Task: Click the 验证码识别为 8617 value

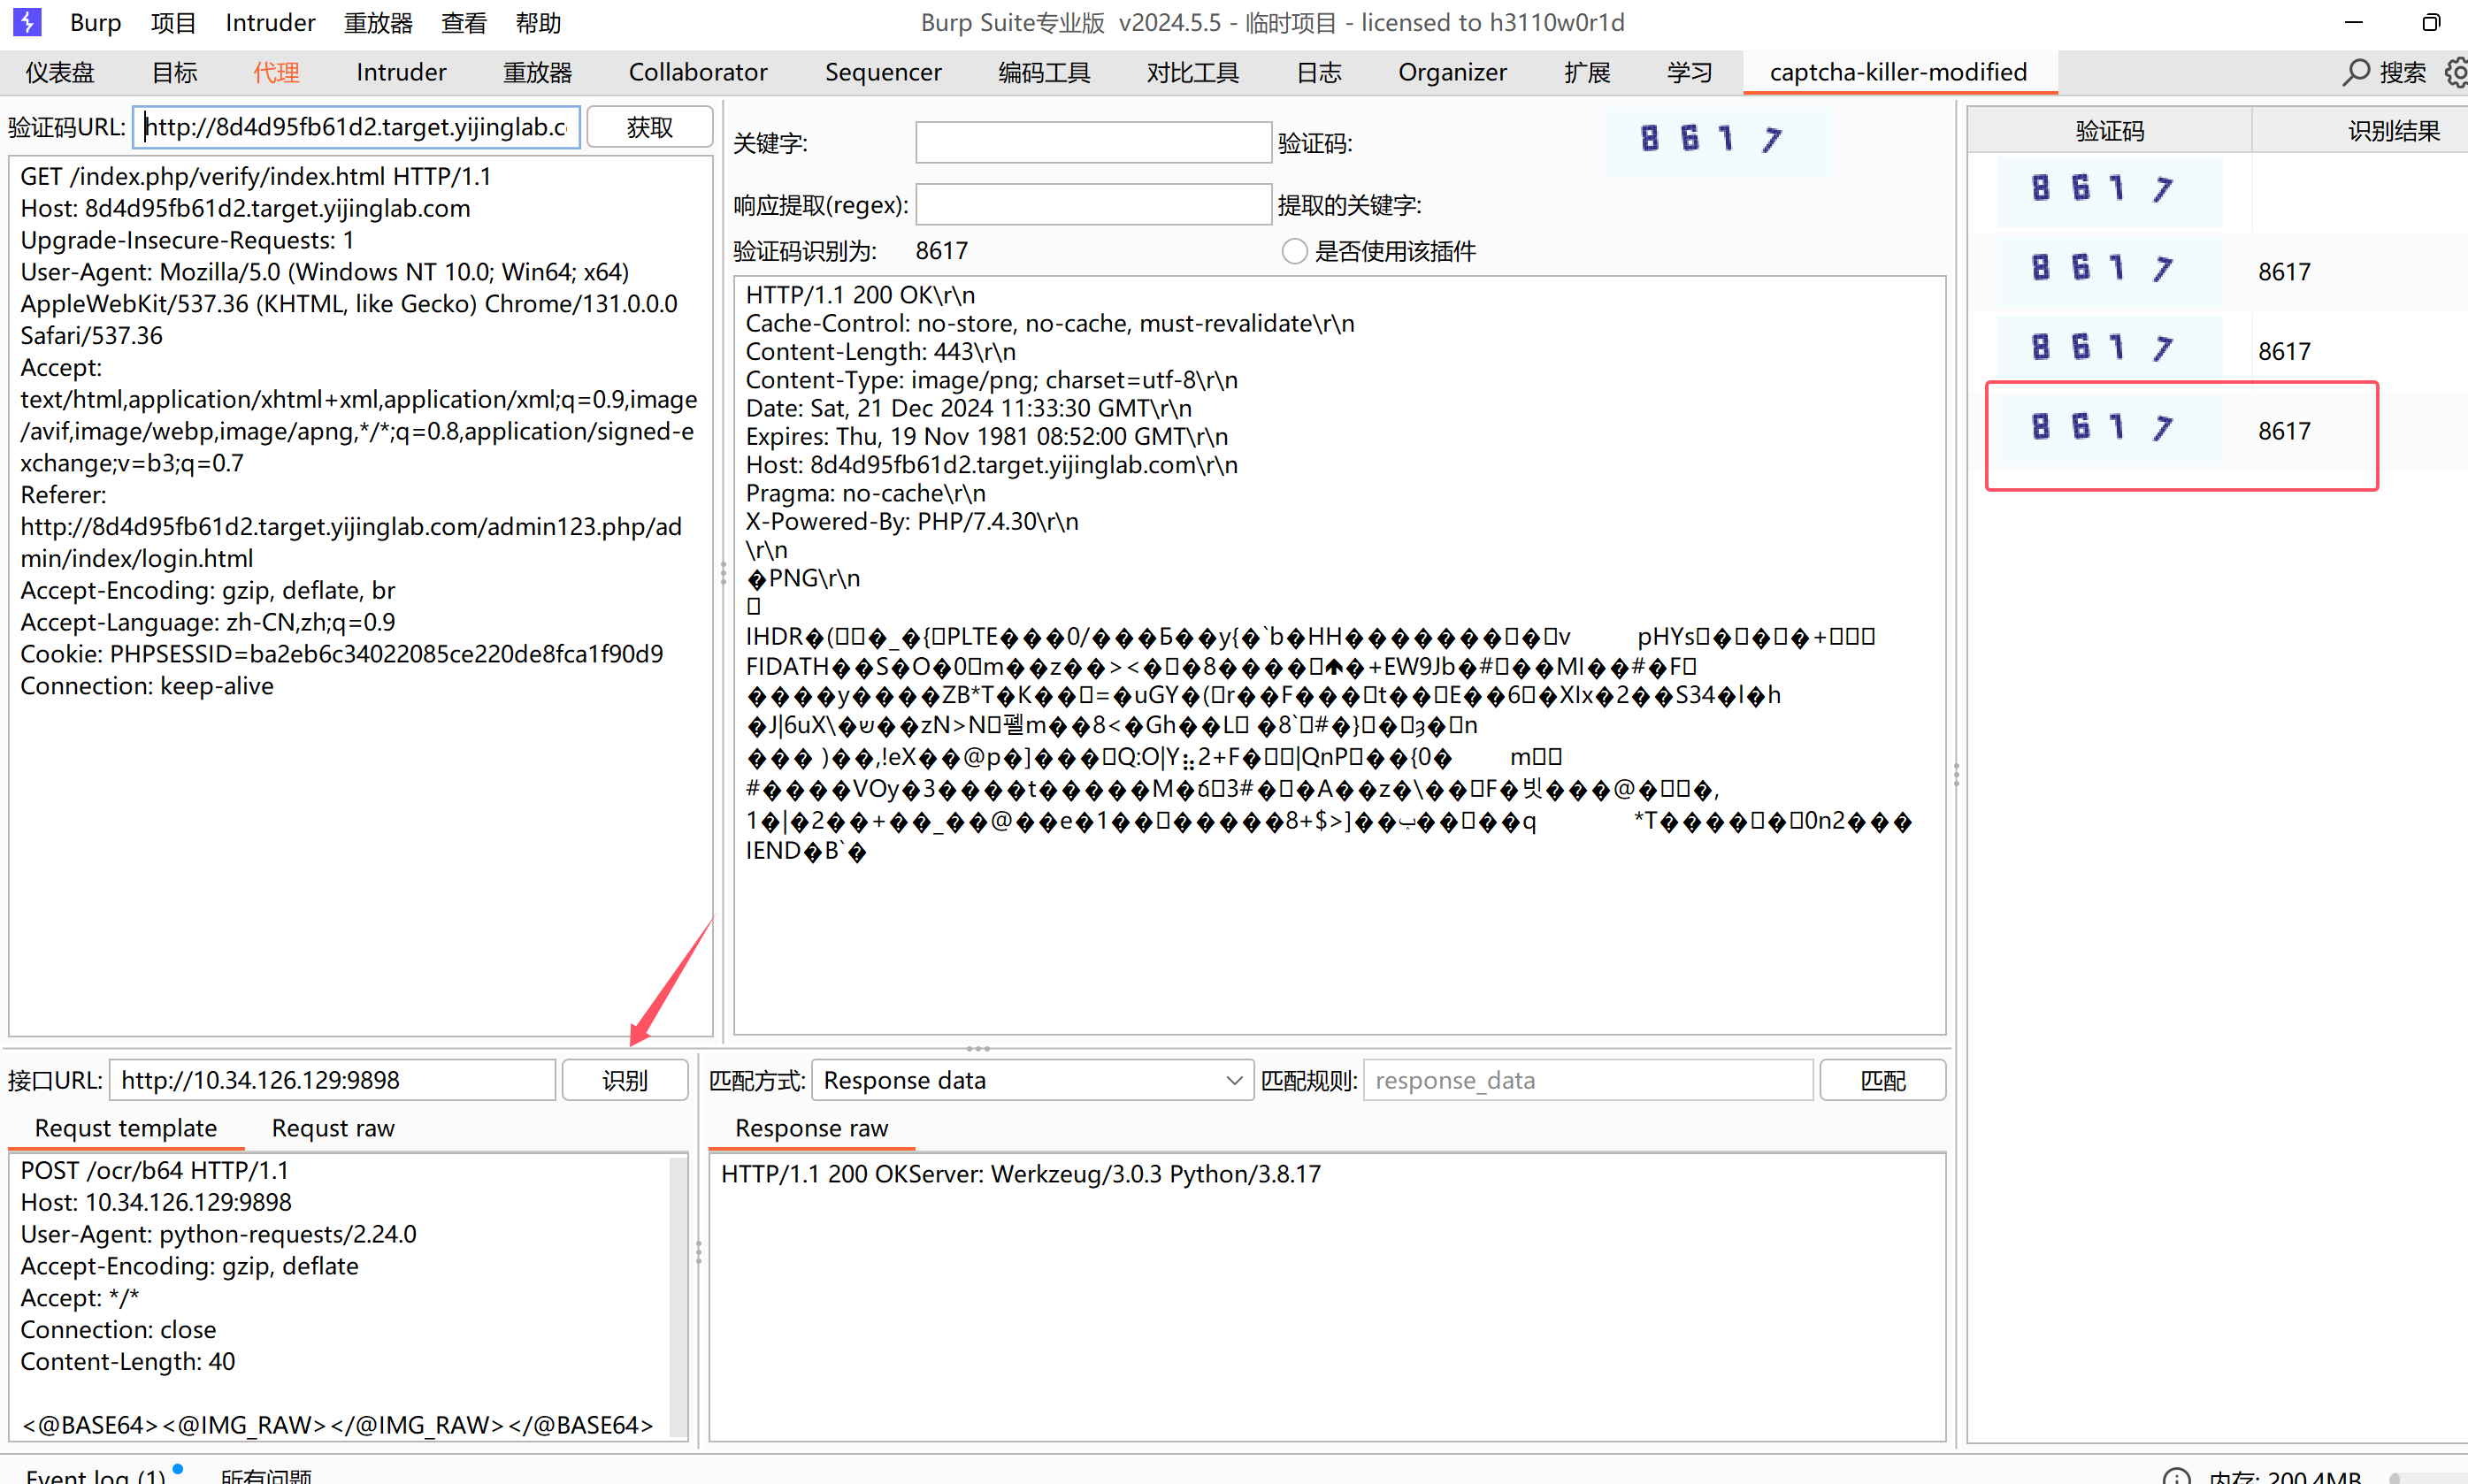Action: coord(941,251)
